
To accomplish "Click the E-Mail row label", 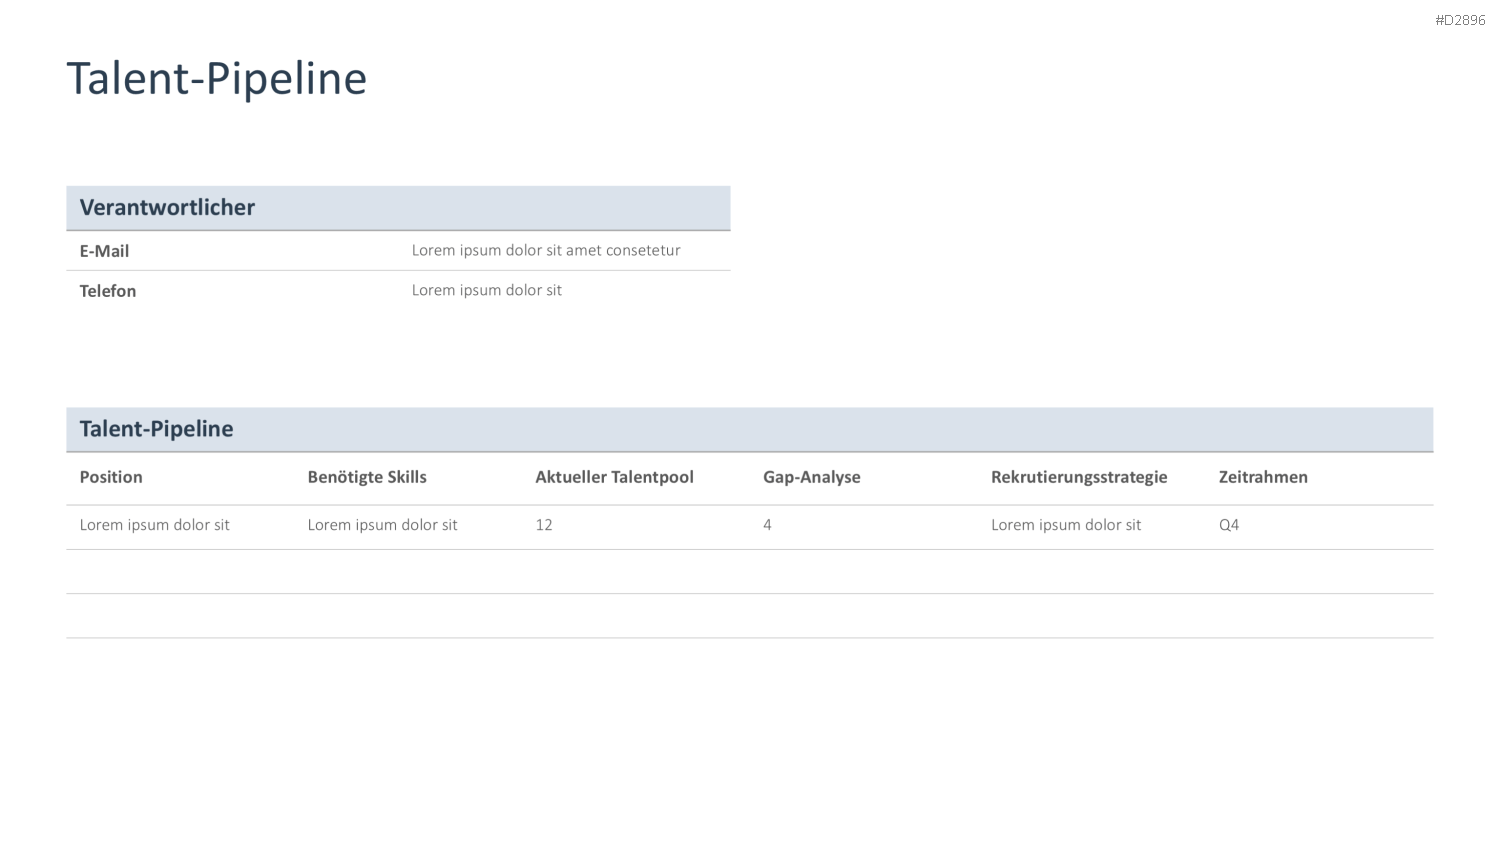I will point(104,251).
